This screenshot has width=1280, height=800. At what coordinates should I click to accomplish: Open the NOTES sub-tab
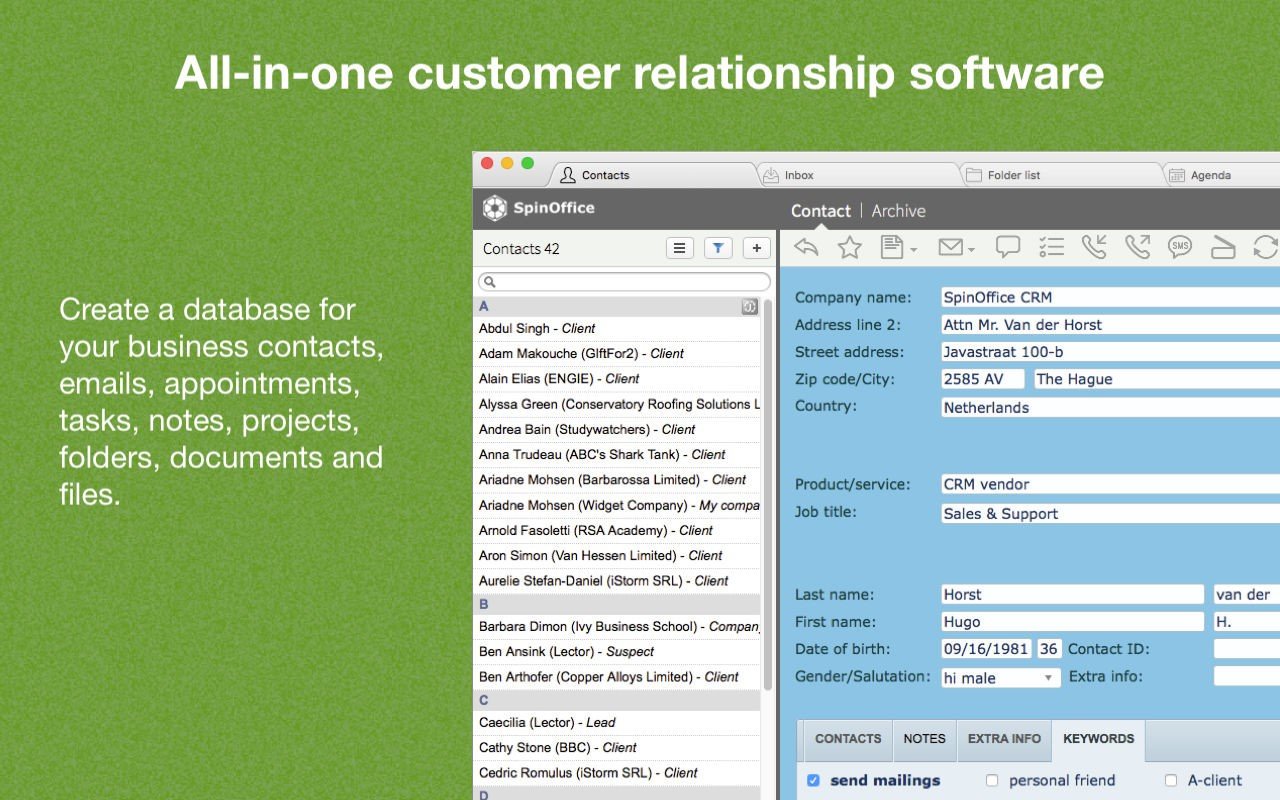pyautogui.click(x=924, y=739)
